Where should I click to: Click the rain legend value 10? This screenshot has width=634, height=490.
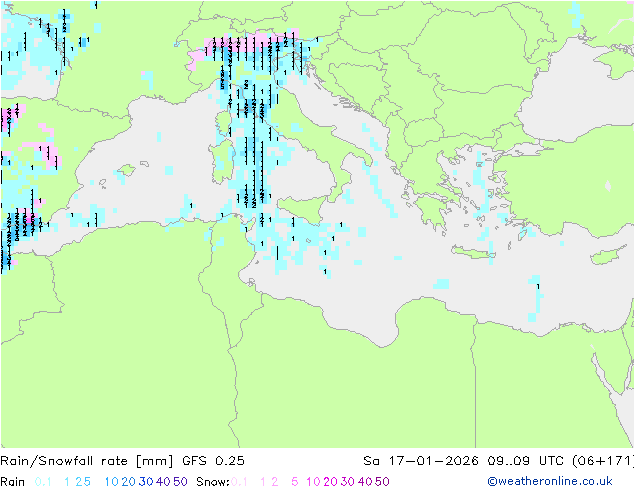coord(112,482)
